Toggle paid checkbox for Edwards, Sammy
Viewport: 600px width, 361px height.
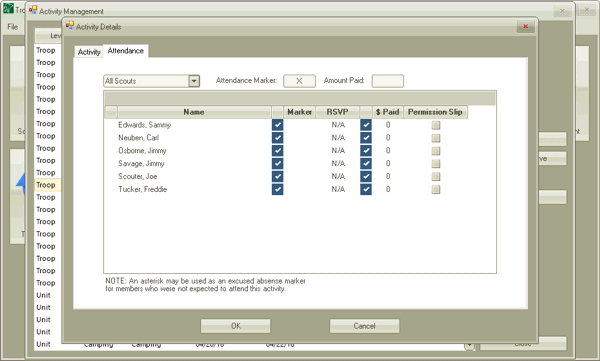[366, 125]
